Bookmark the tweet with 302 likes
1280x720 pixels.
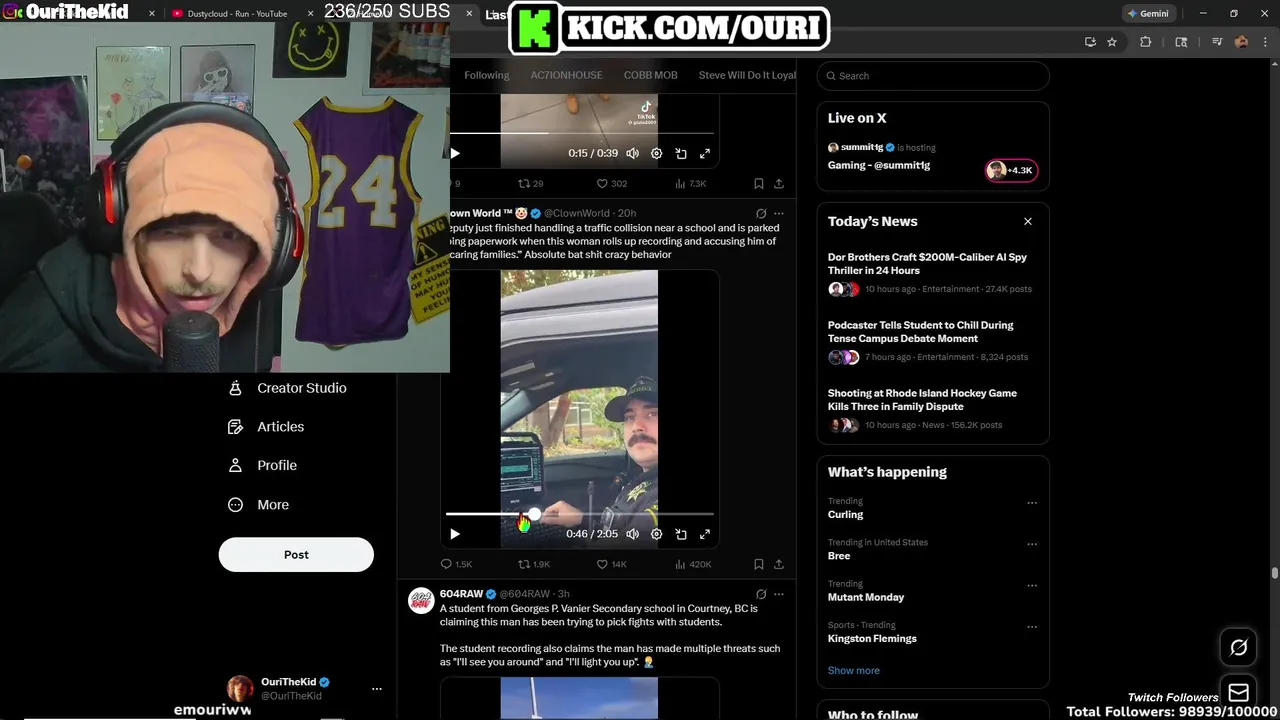tap(758, 184)
